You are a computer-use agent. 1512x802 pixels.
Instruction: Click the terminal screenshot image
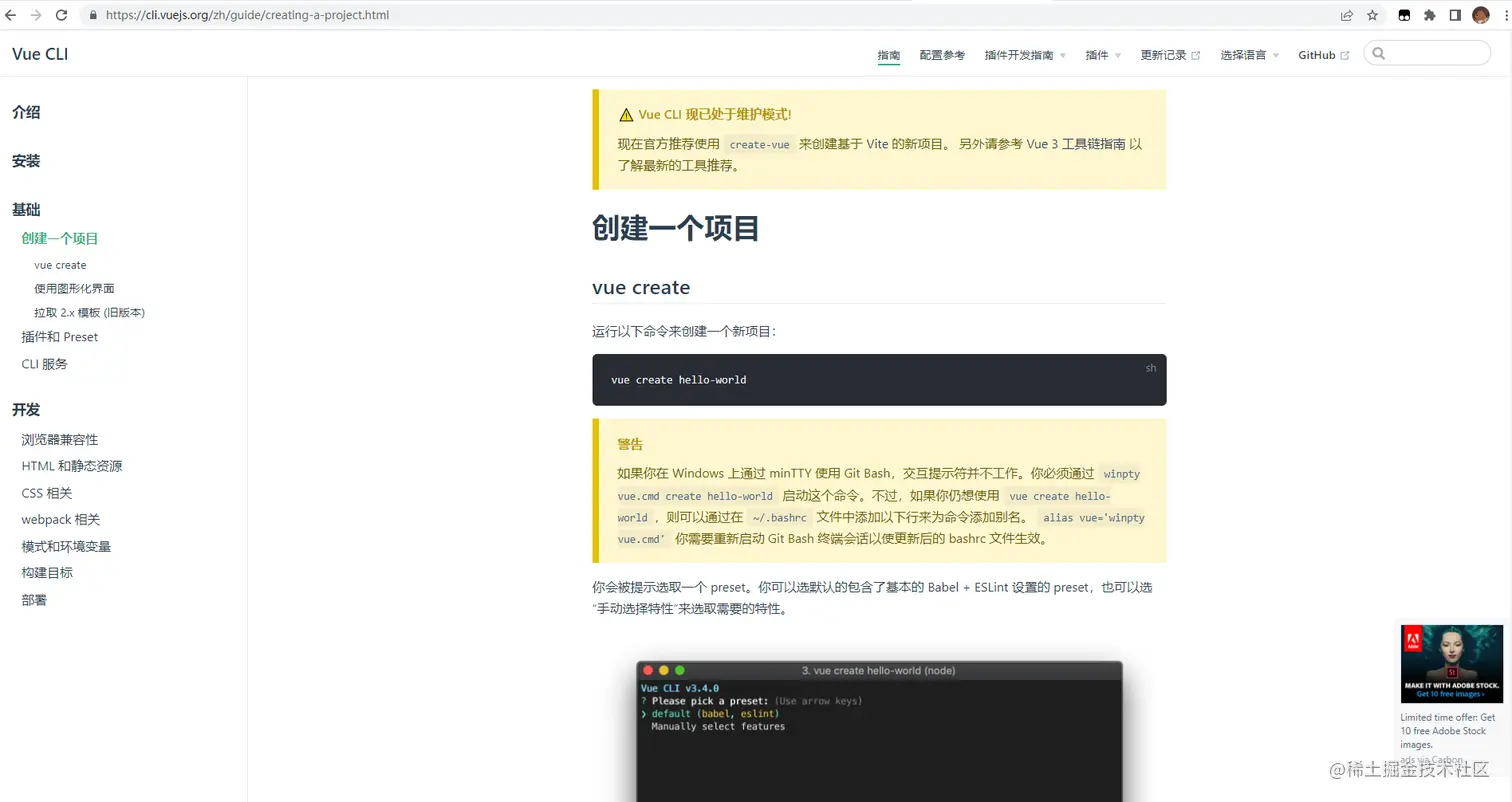(879, 731)
